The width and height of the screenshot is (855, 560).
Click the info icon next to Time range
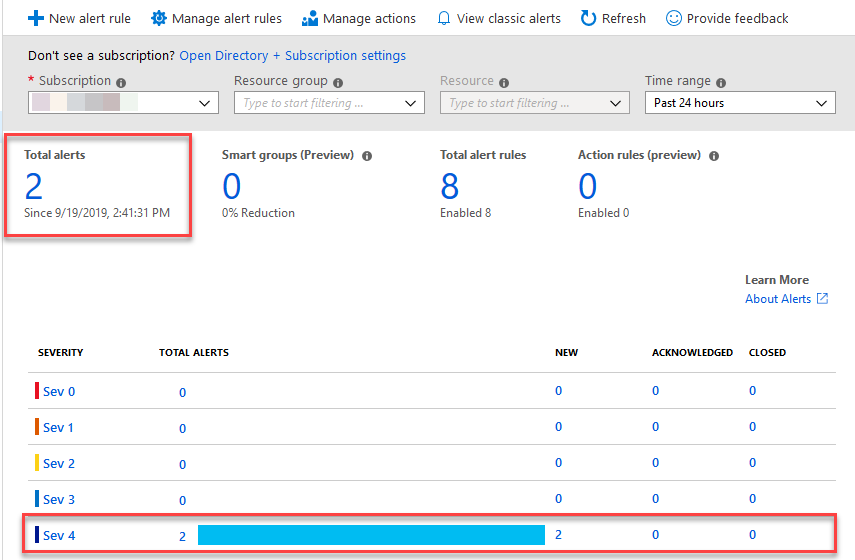coord(721,82)
